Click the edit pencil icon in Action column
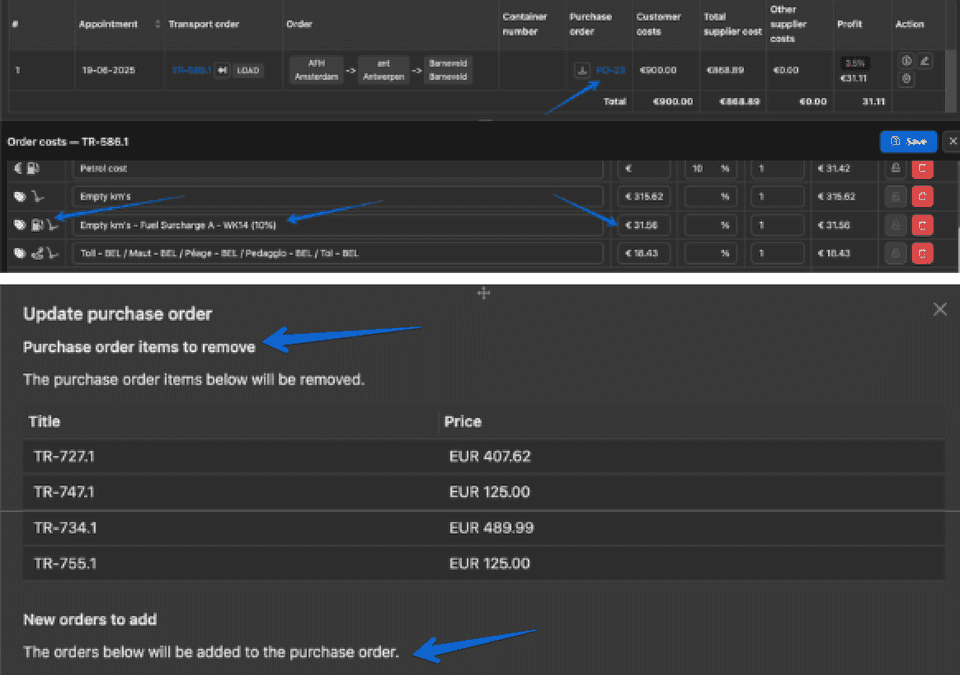 click(924, 61)
